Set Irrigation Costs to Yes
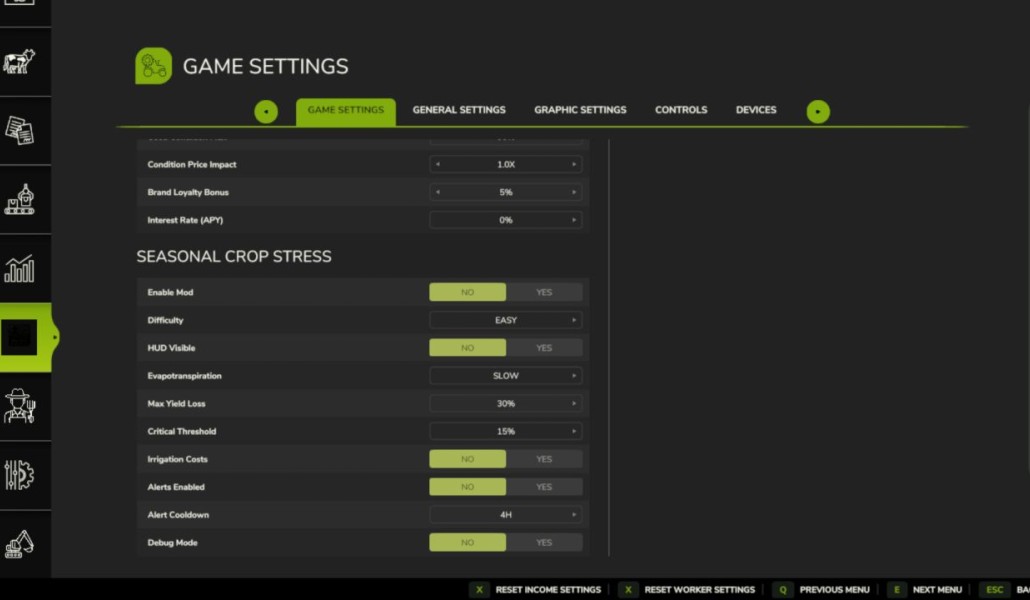 click(544, 459)
